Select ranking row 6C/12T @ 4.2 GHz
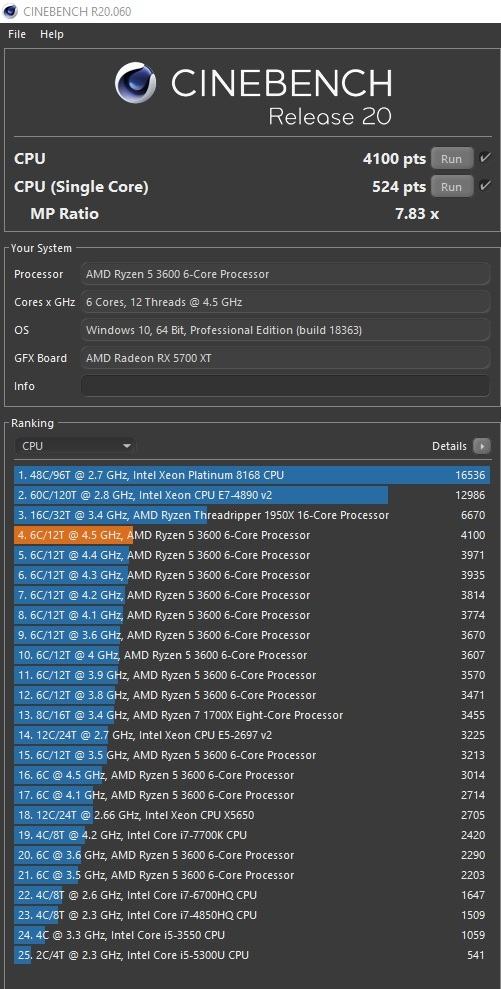The image size is (501, 989). coord(252,595)
